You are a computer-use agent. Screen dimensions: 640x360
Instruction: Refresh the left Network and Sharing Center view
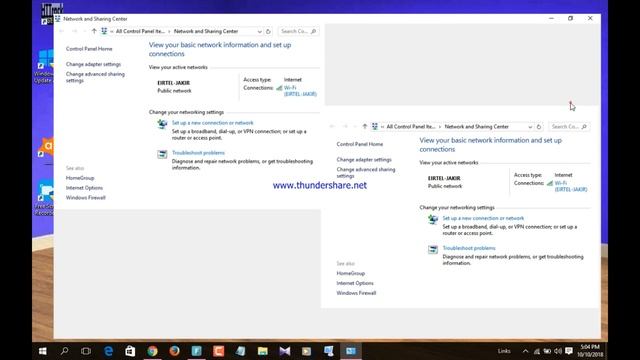pyautogui.click(x=268, y=31)
